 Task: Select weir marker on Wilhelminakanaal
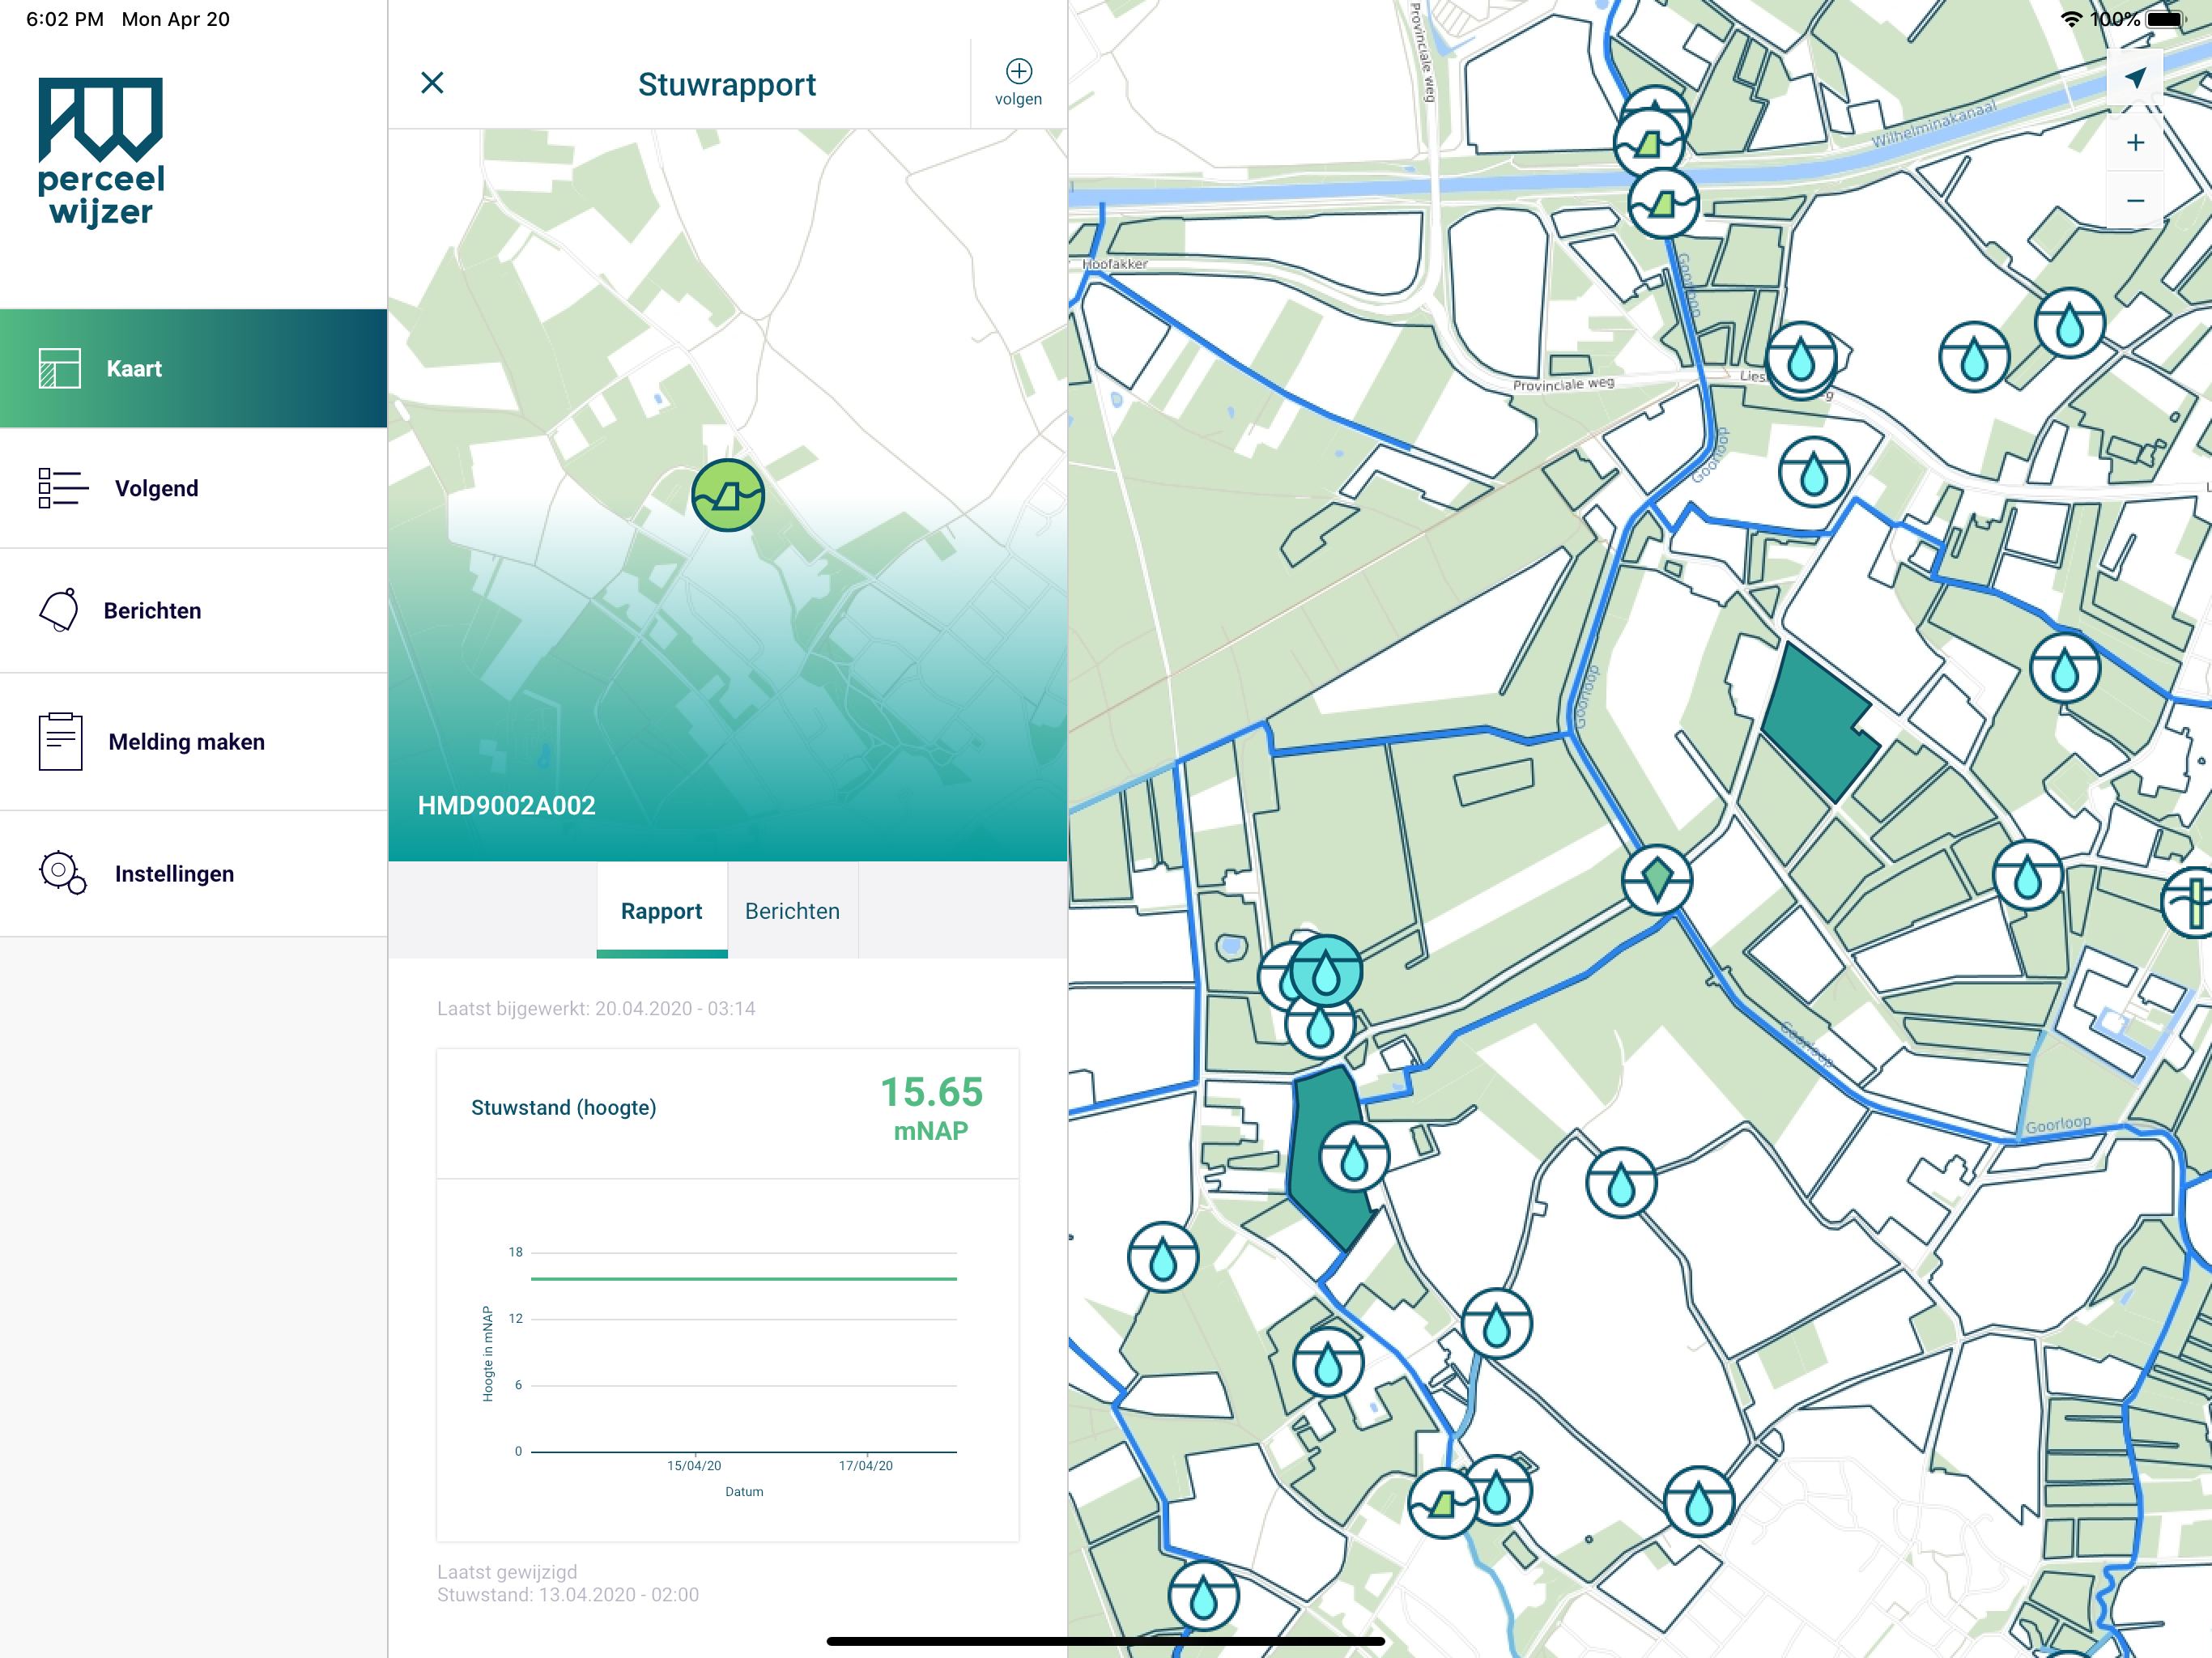1649,144
